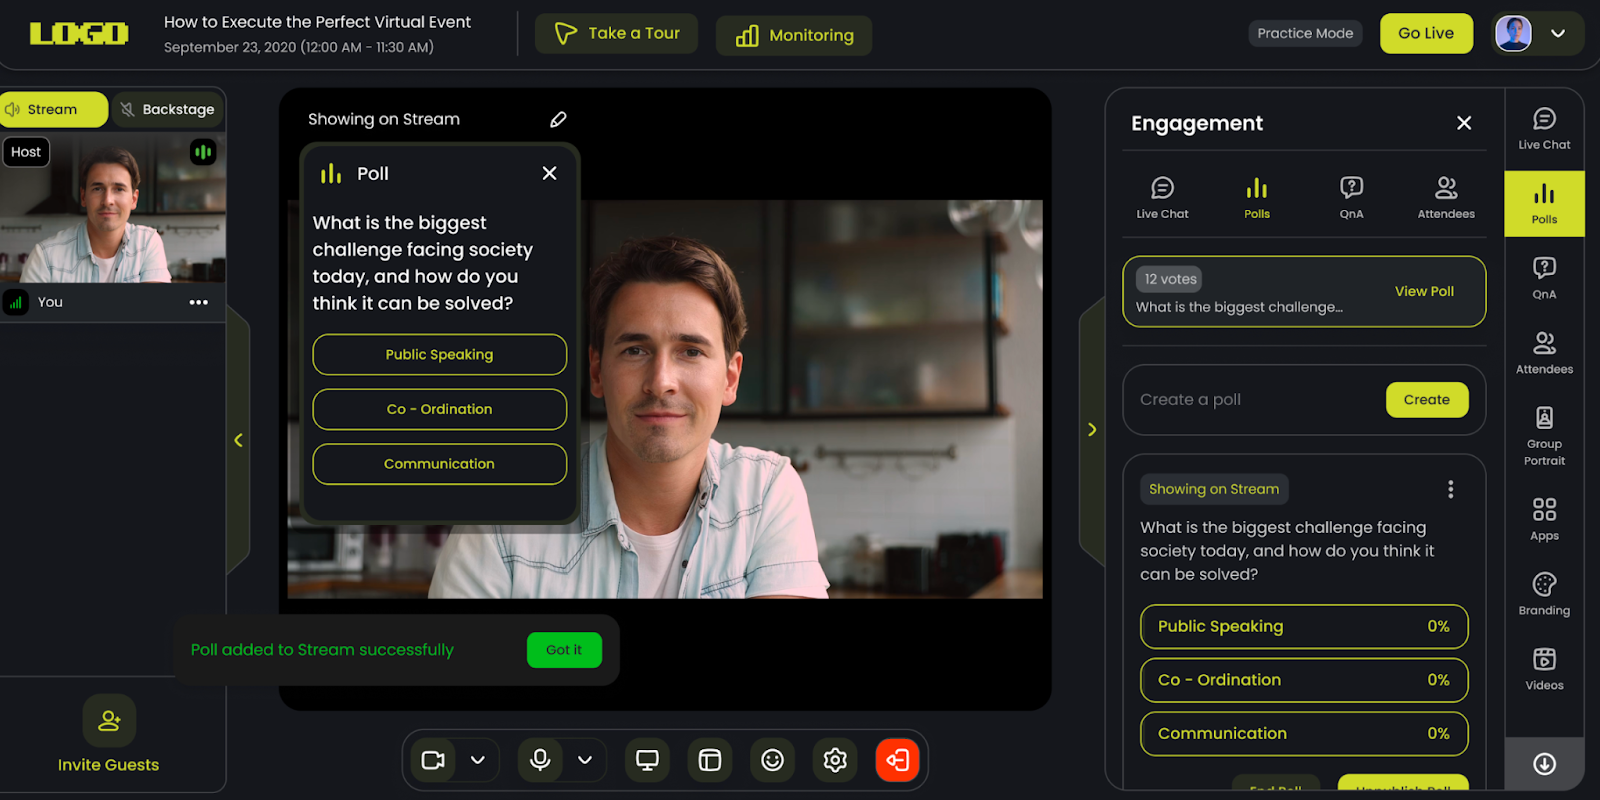Screen dimensions: 1600x800
Task: Expand the profile dropdown chevron
Action: (1558, 33)
